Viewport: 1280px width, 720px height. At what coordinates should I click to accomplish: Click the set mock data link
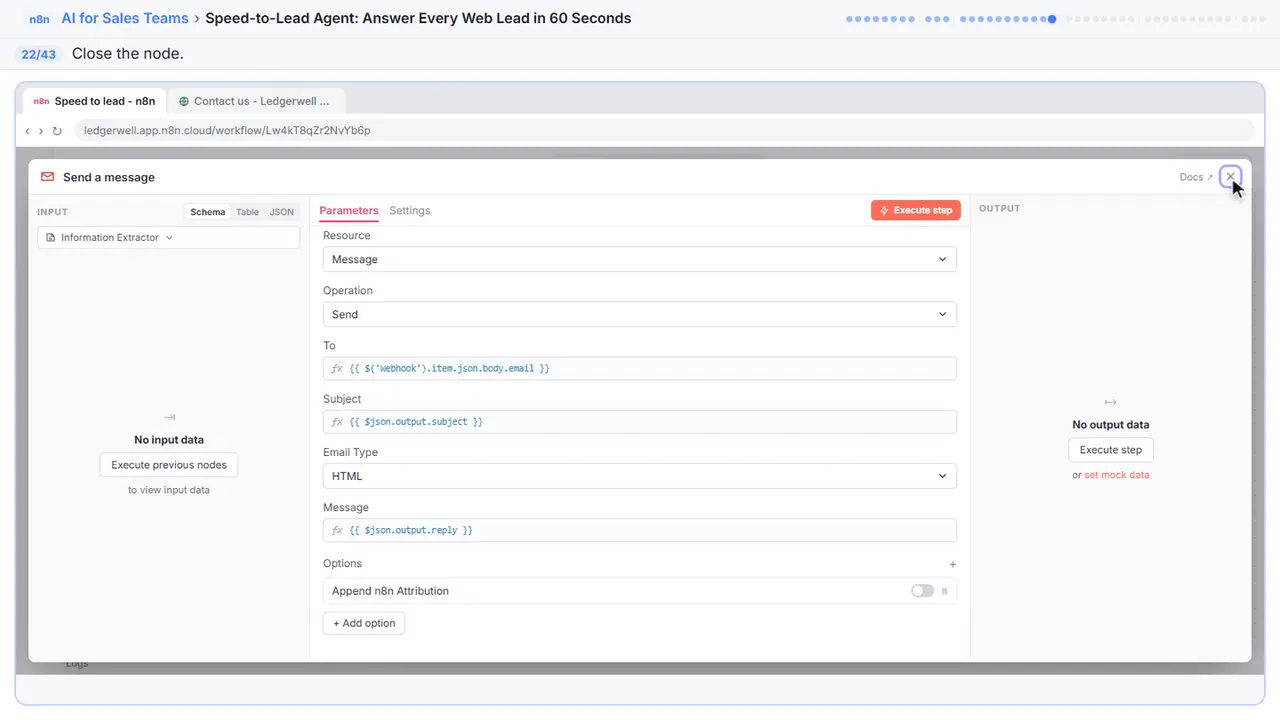[1117, 475]
